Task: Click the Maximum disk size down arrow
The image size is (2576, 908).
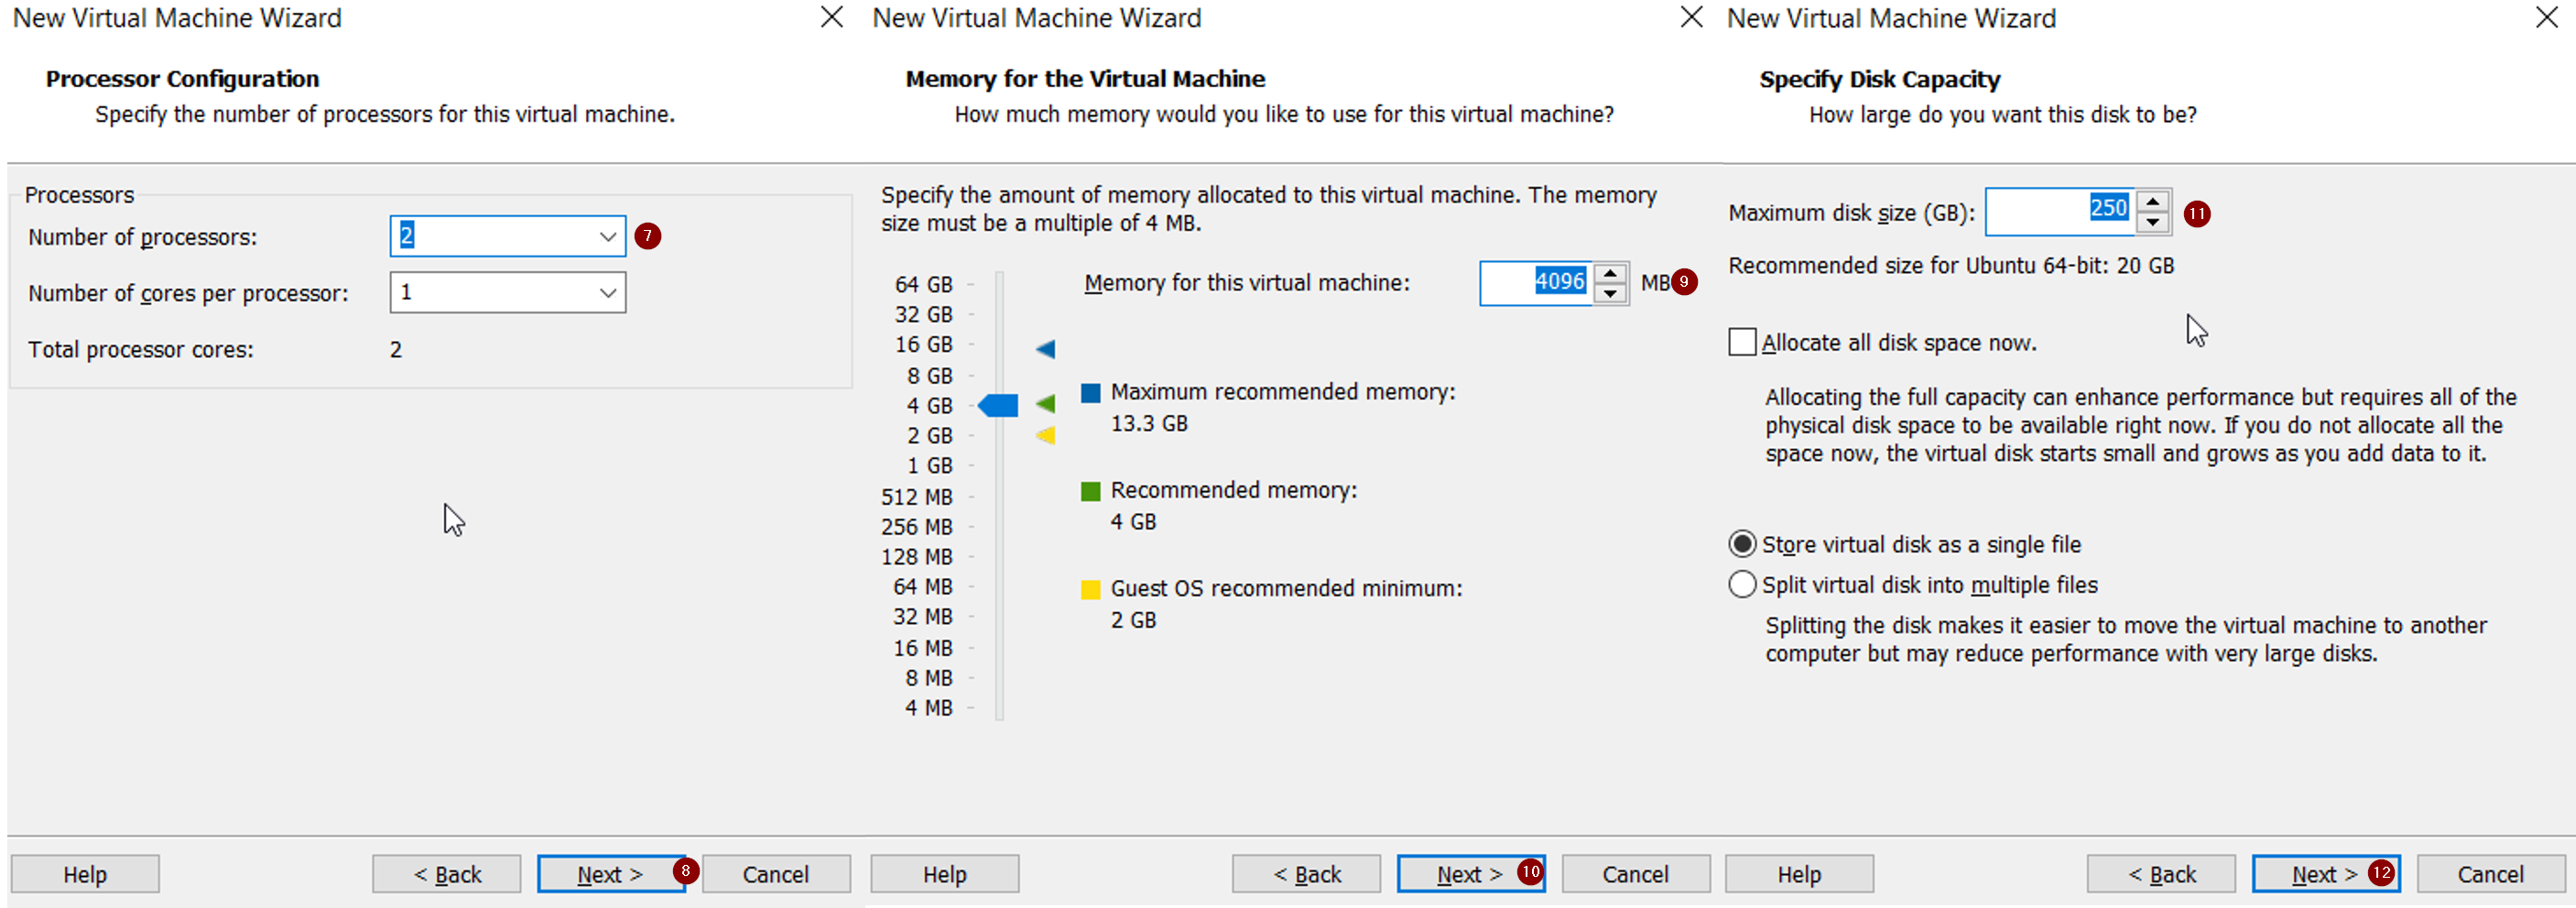Action: 2153,222
